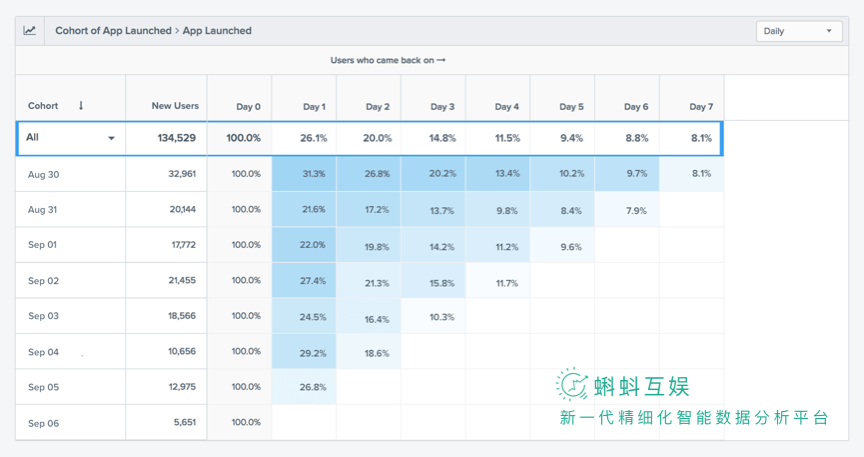The image size is (864, 457).
Task: Click Aug 31 new users count 20,144
Action: (x=182, y=209)
